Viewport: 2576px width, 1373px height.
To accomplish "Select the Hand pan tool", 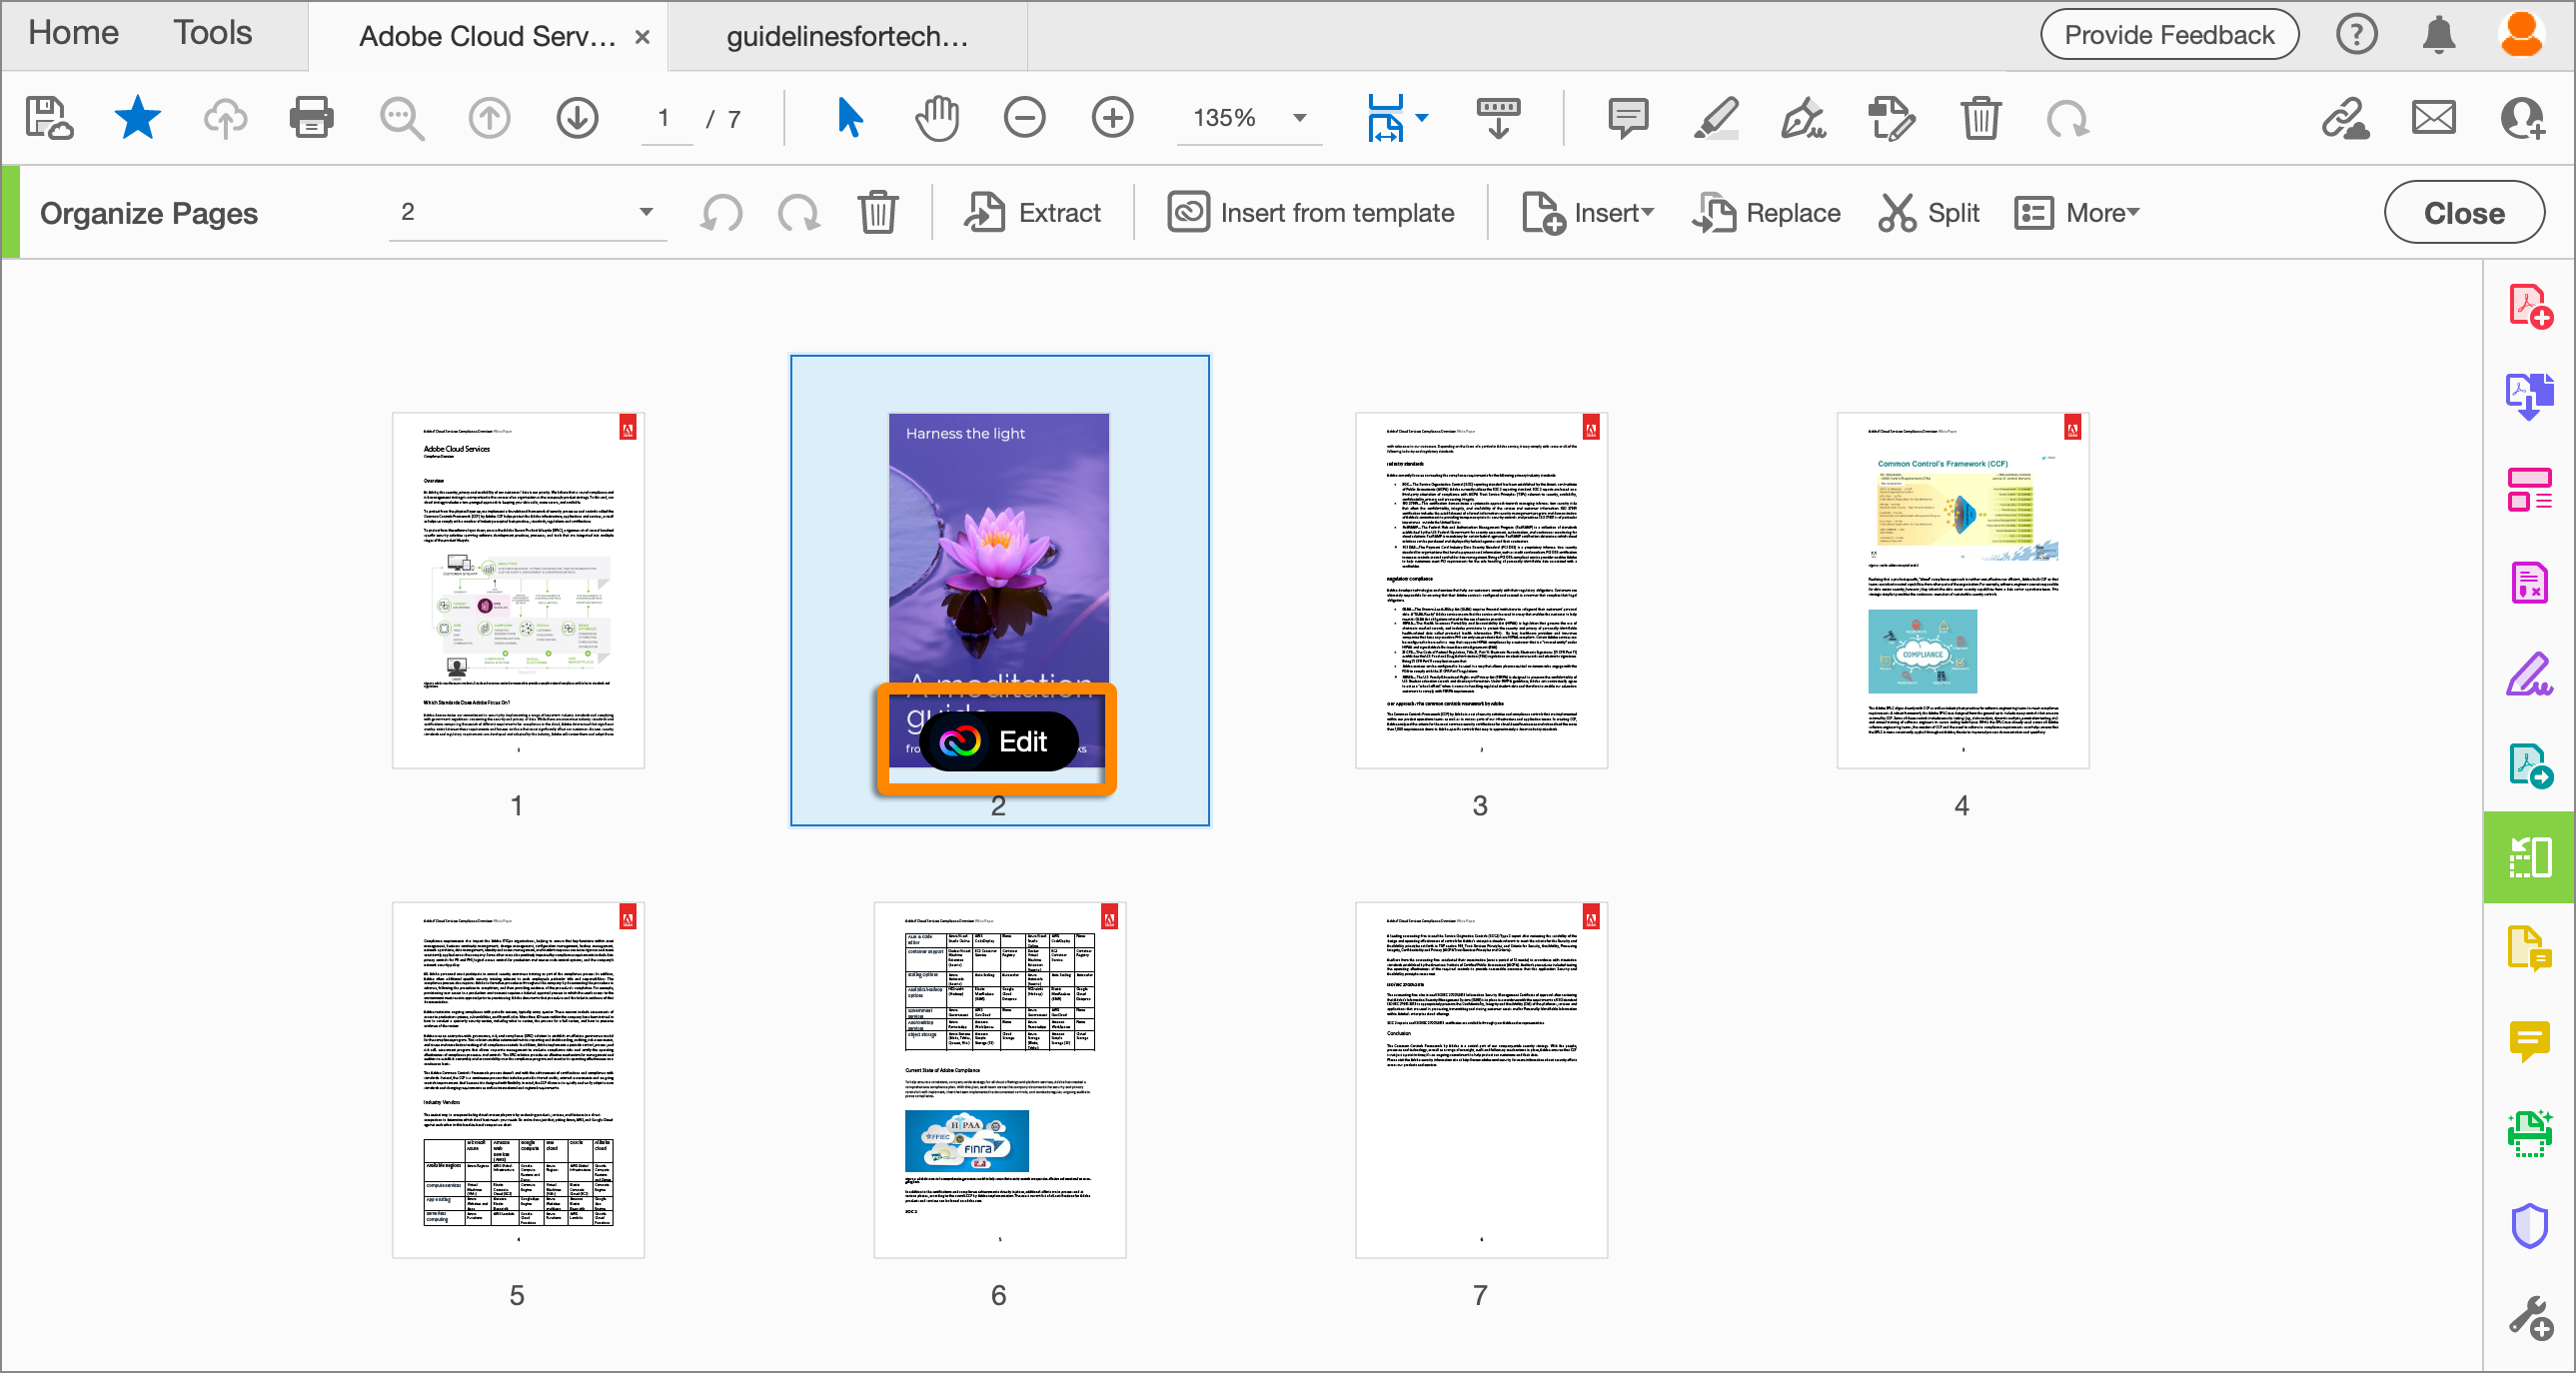I will pyautogui.click(x=937, y=118).
